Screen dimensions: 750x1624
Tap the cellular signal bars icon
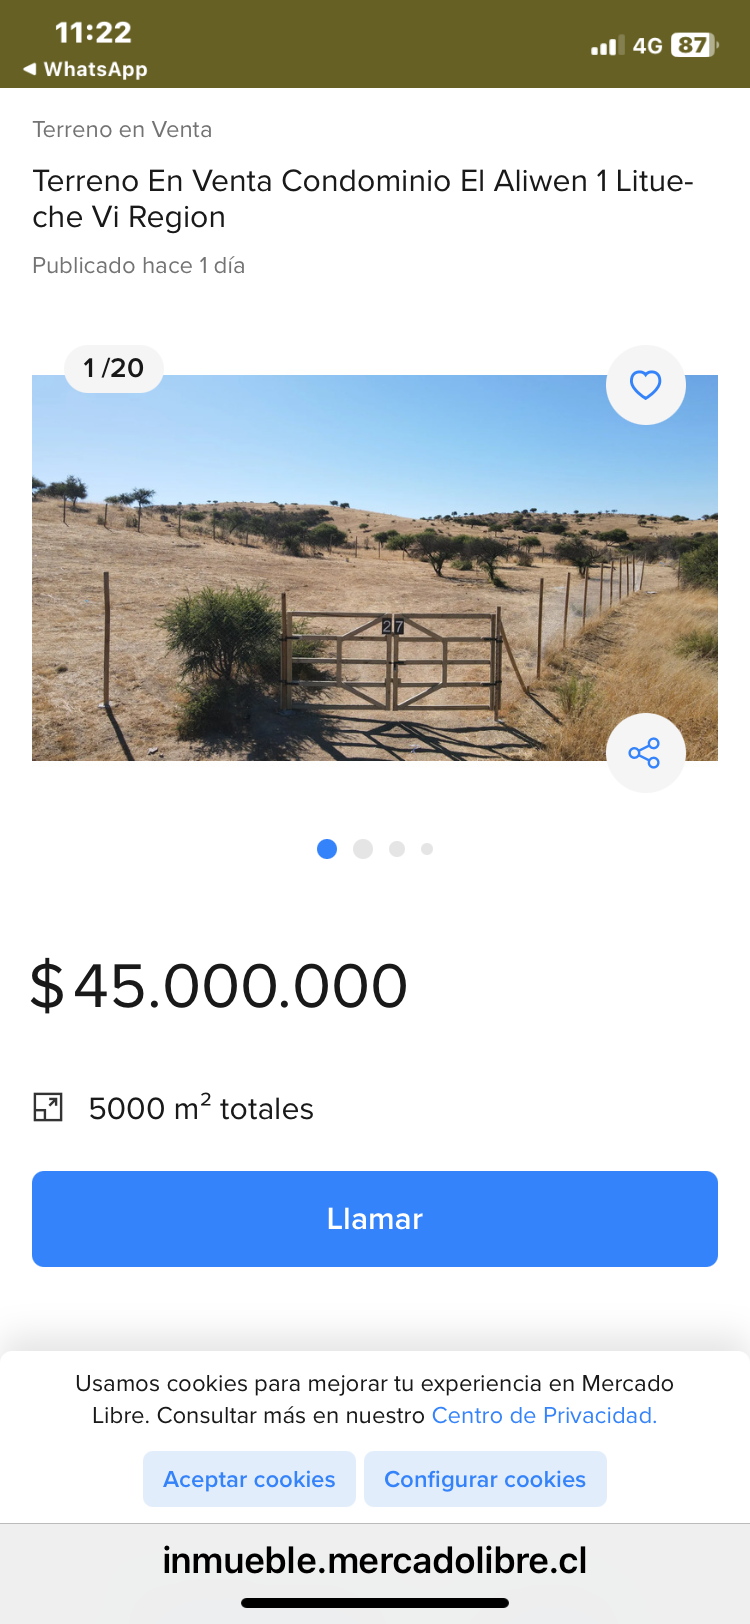tap(606, 45)
